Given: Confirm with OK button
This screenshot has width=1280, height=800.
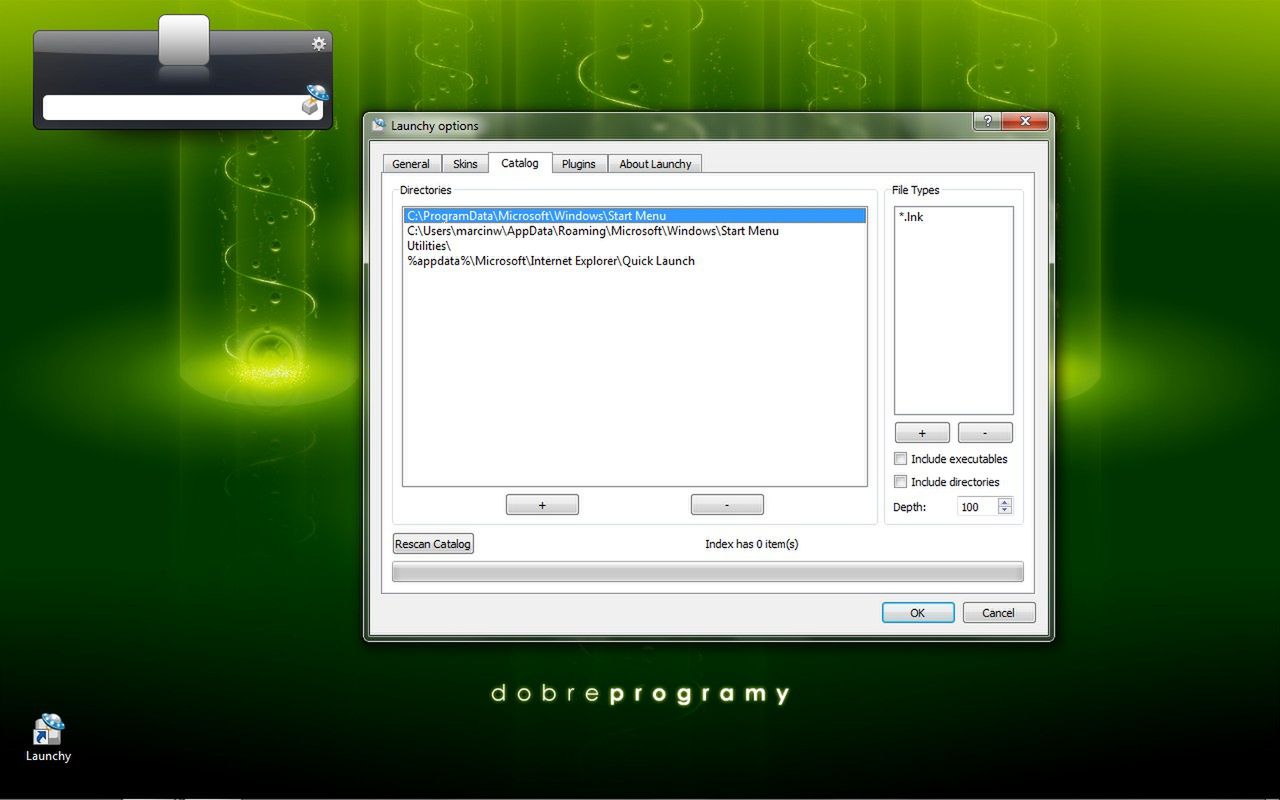Looking at the screenshot, I should (918, 613).
